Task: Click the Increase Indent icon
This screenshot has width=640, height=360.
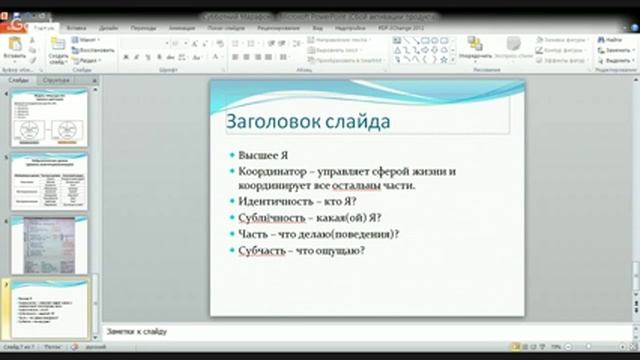Action: [x=282, y=43]
